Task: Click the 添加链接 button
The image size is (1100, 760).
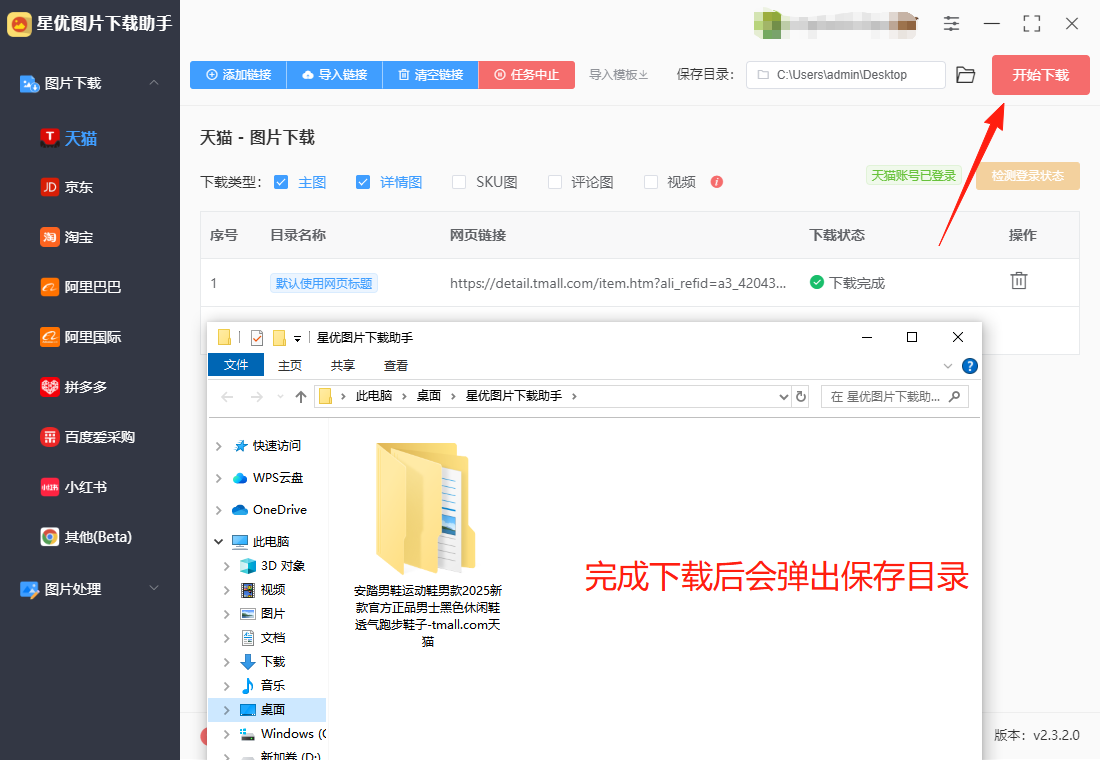Action: coord(239,75)
